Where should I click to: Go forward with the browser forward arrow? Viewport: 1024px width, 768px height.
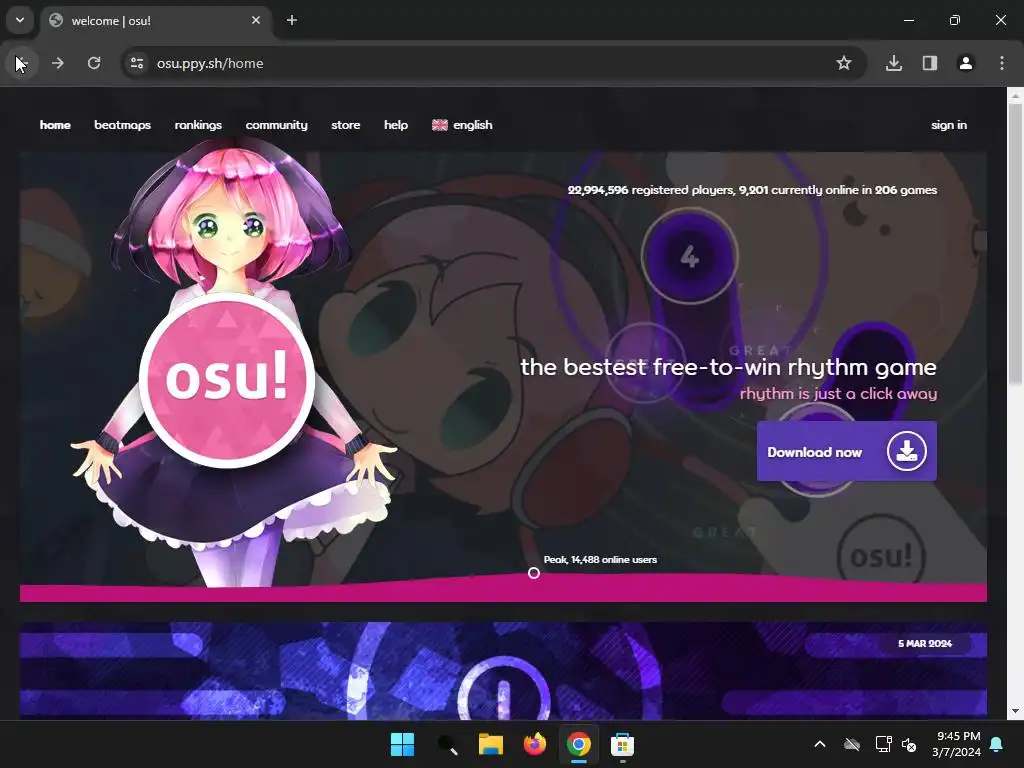57,63
